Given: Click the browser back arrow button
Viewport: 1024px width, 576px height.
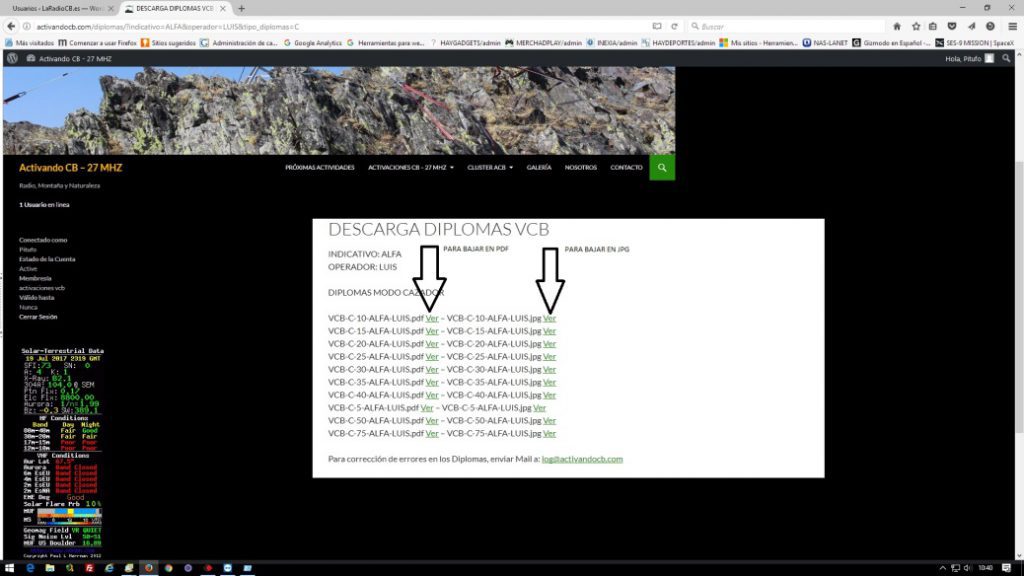Looking at the screenshot, I should [11, 26].
